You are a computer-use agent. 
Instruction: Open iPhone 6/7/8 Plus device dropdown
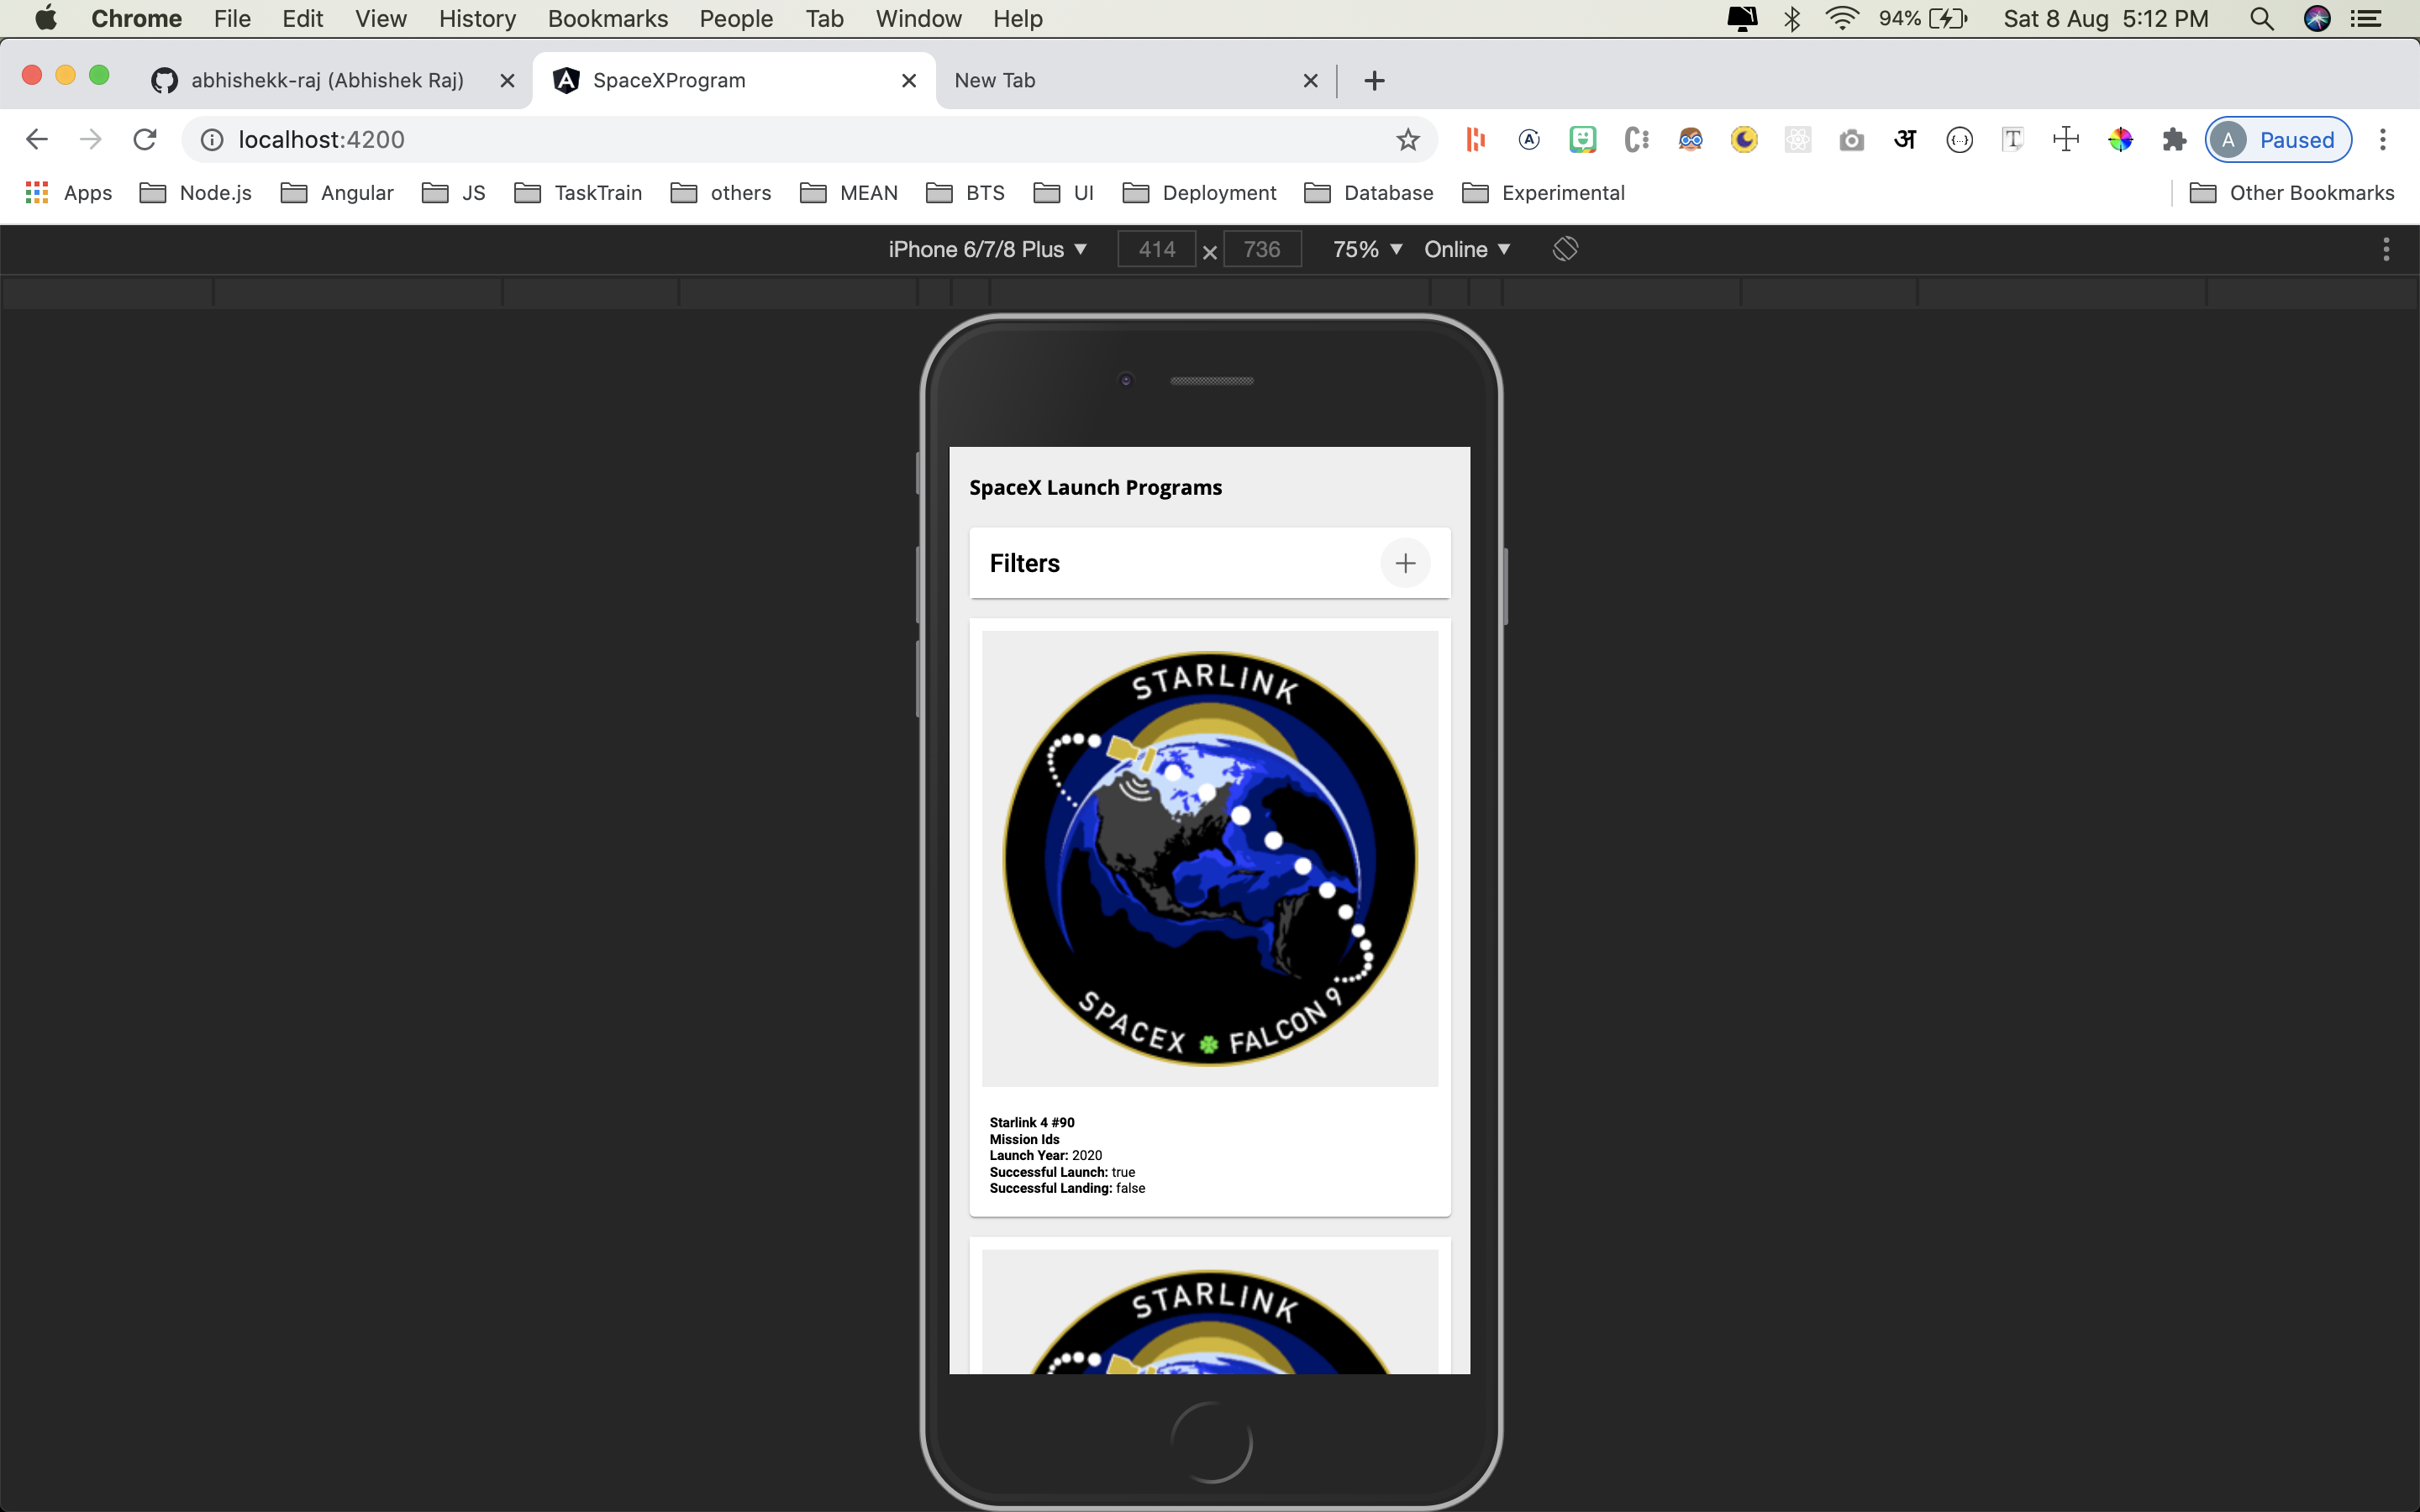(987, 249)
